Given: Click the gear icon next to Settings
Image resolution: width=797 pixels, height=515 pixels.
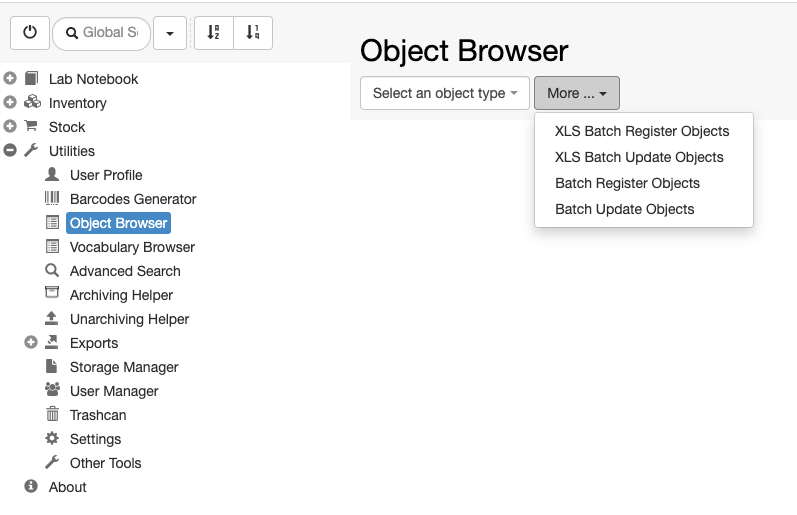Looking at the screenshot, I should pyautogui.click(x=52, y=438).
